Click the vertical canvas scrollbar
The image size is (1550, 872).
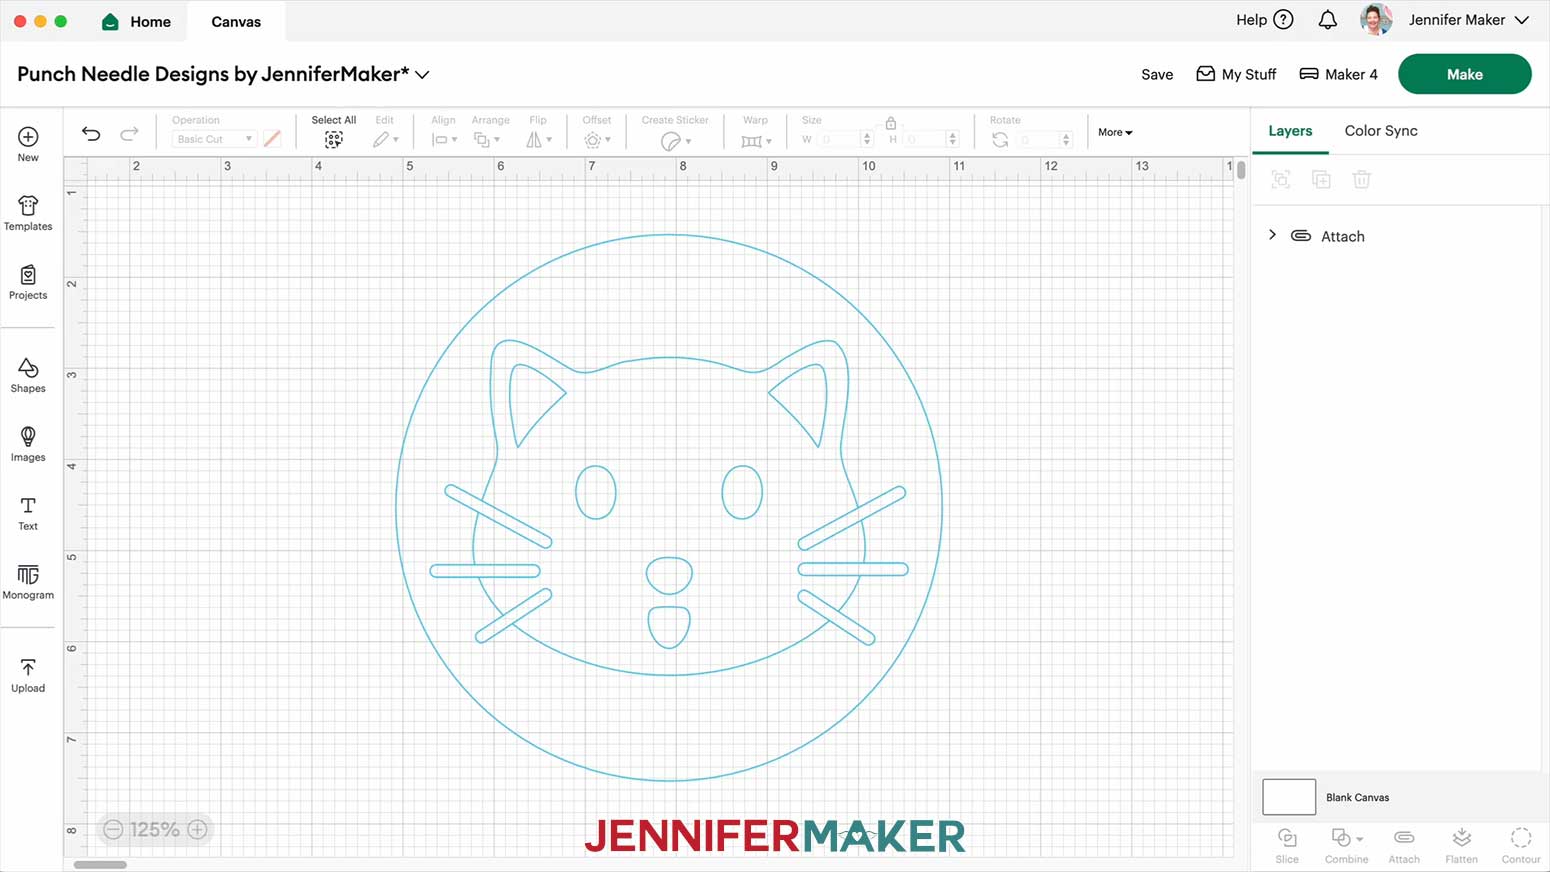tap(1241, 170)
